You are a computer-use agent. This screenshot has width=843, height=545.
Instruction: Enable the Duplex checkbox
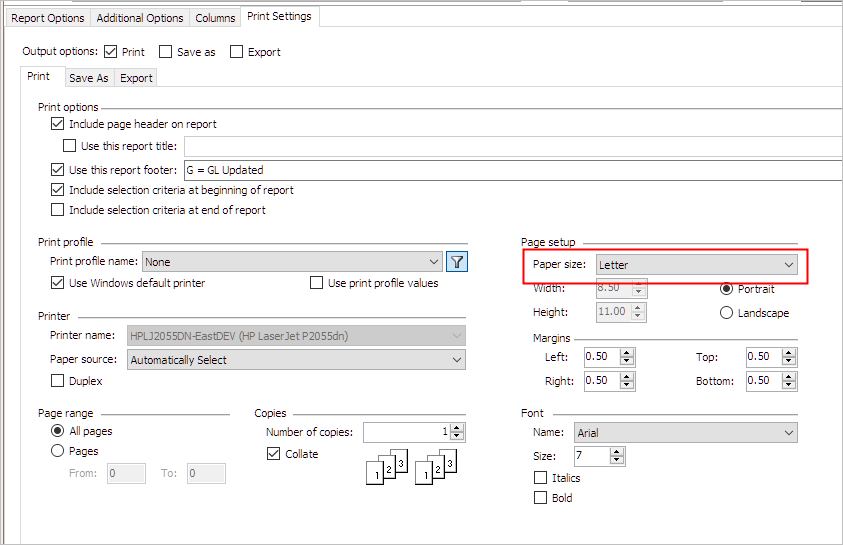(57, 381)
